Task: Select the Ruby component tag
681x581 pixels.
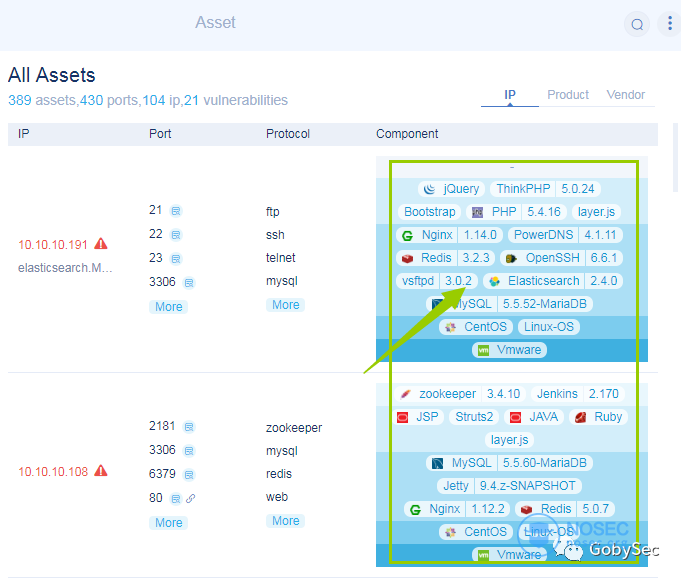Action: tap(598, 417)
